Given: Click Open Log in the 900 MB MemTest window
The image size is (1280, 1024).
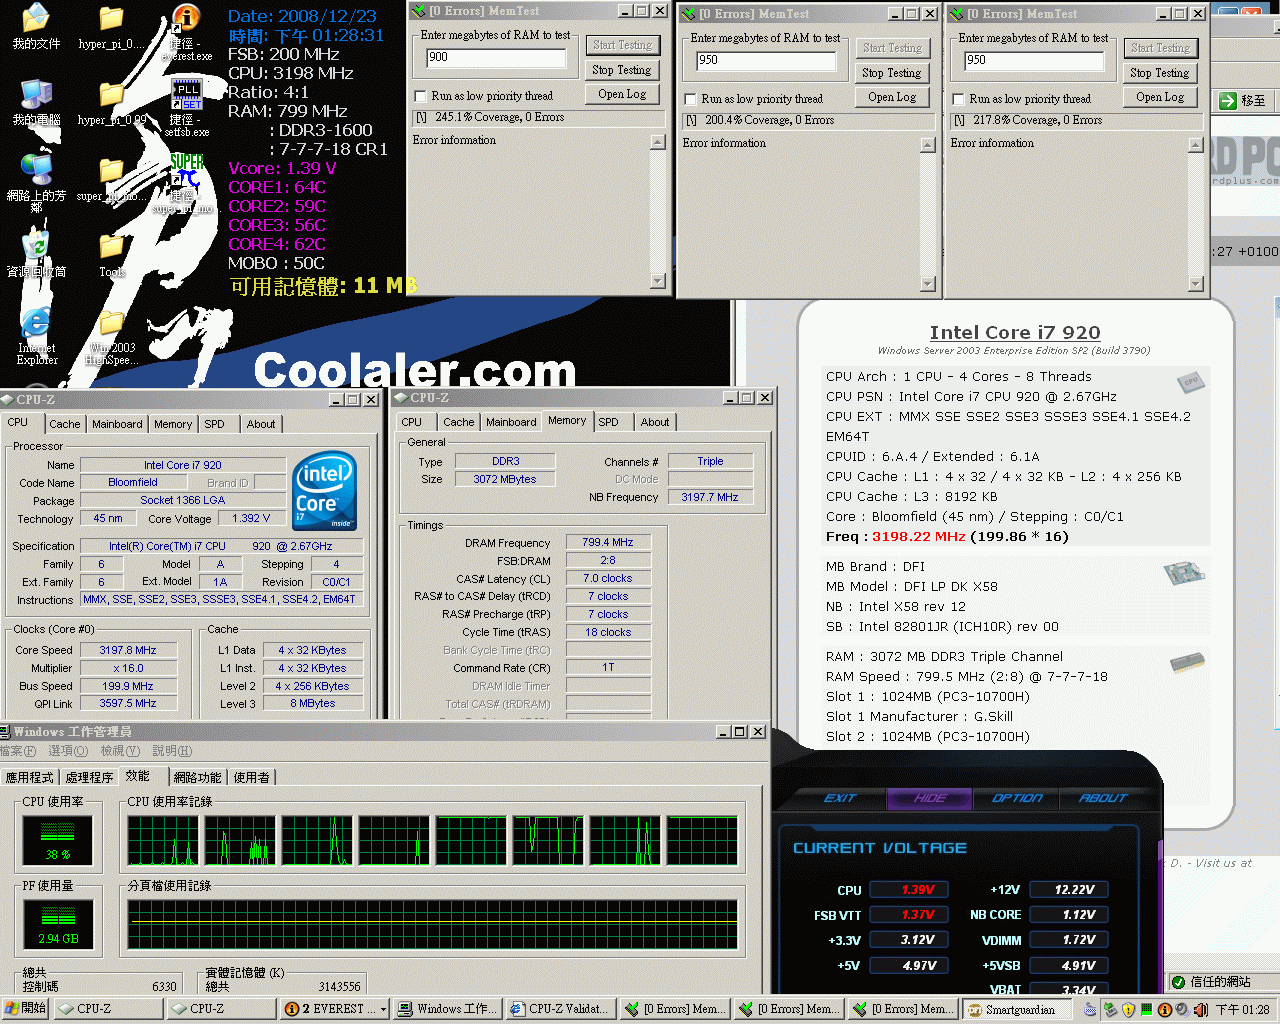Looking at the screenshot, I should pos(621,94).
